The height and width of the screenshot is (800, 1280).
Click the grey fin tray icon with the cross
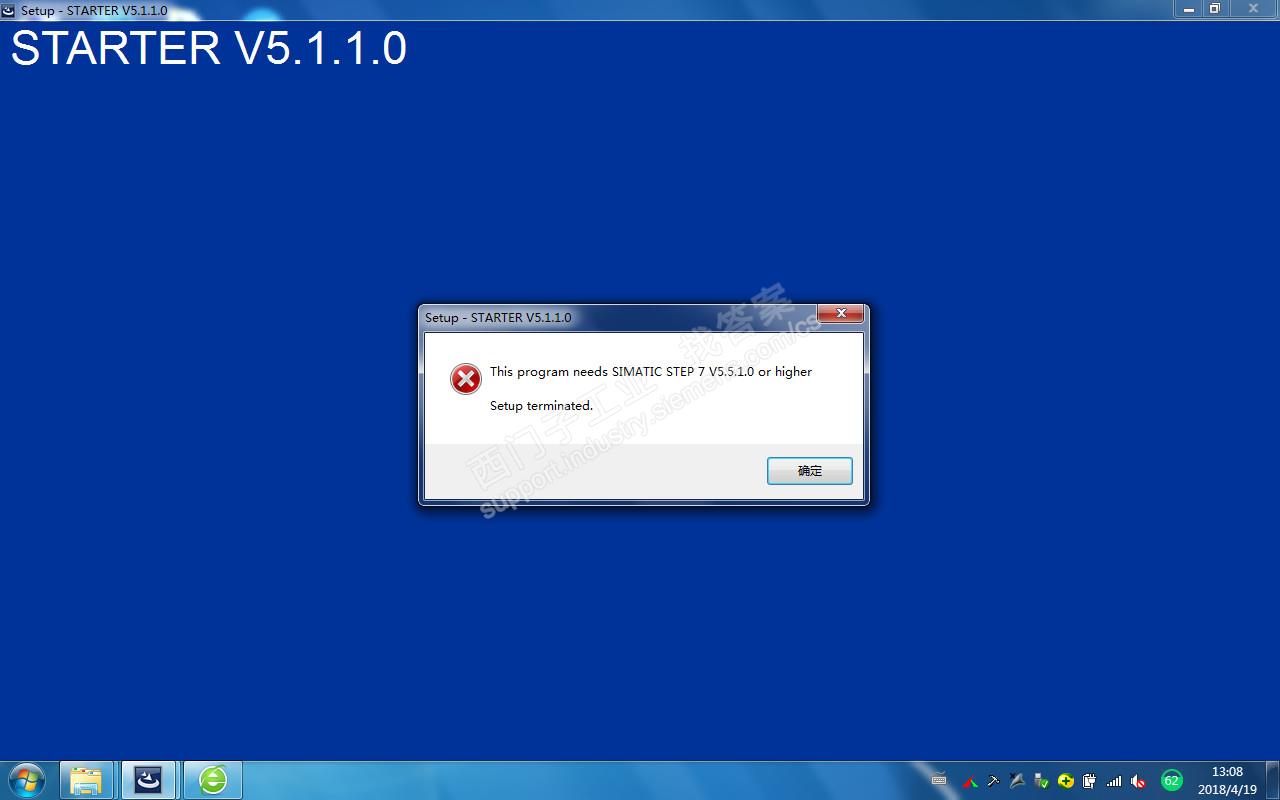click(x=1017, y=781)
